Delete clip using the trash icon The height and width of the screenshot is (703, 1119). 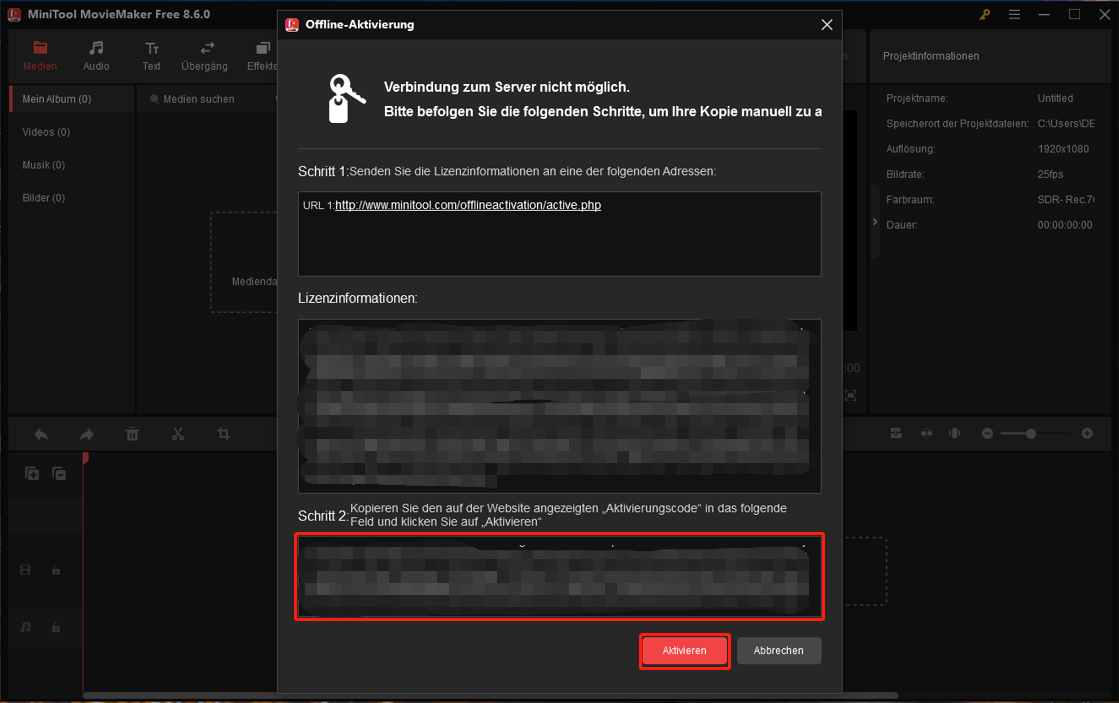[133, 433]
